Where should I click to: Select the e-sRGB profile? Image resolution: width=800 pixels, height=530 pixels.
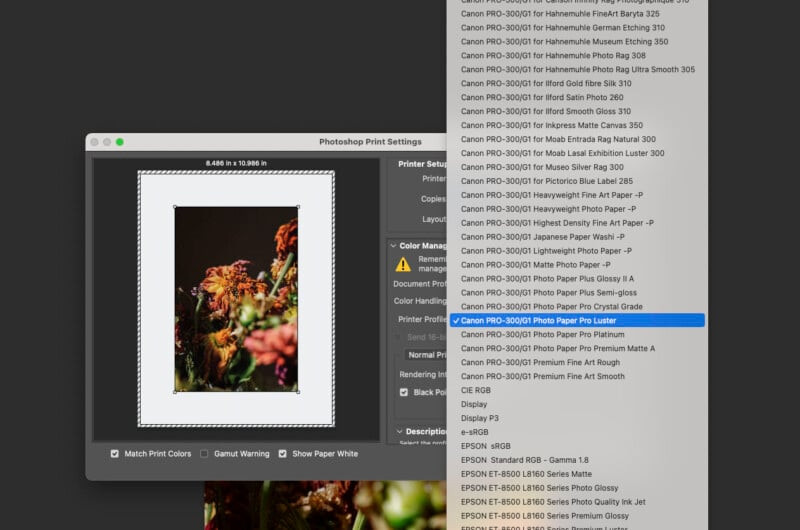577,432
